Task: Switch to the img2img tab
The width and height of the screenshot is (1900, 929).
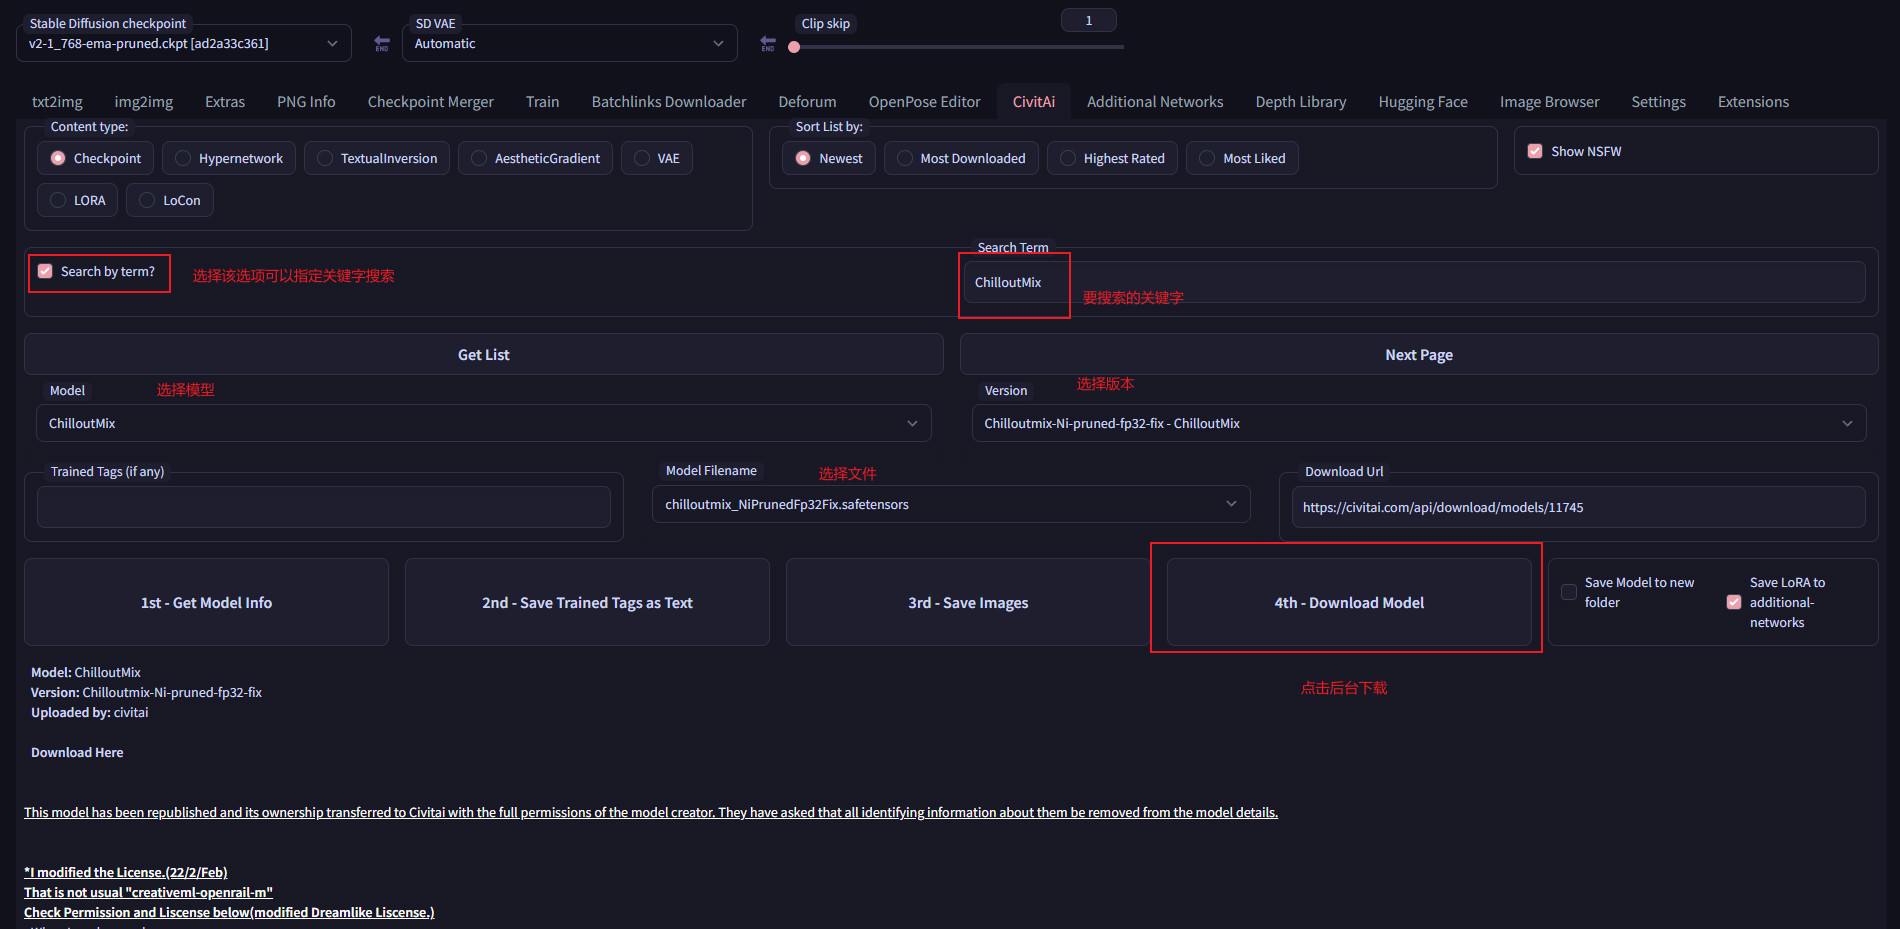Action: (144, 102)
